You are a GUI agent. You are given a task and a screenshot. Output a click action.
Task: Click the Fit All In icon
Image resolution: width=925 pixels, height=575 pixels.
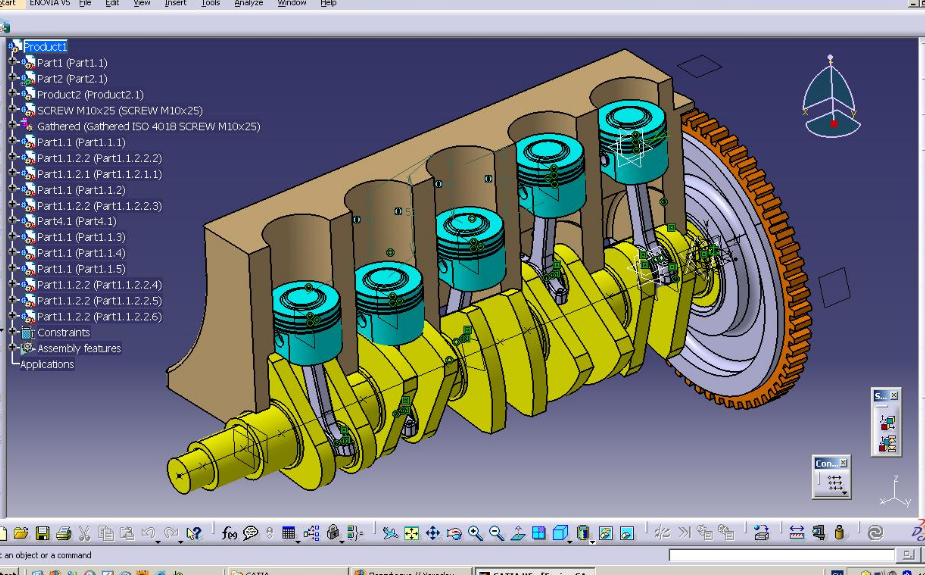411,534
